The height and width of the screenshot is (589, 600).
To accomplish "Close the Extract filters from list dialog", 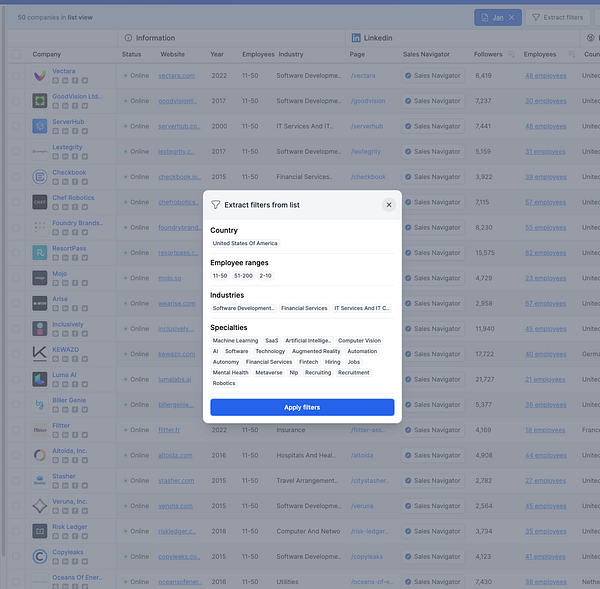I will 388,205.
